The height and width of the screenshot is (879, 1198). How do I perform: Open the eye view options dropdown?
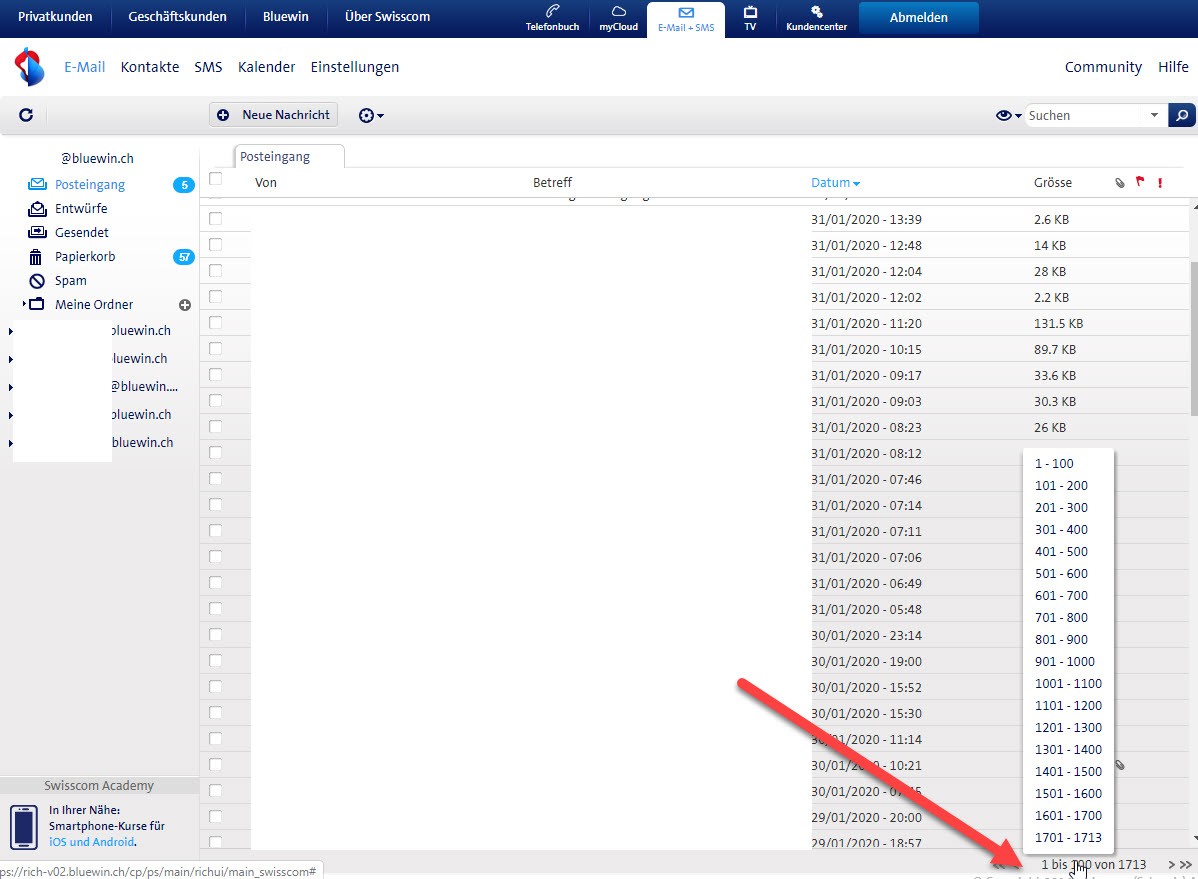click(x=1008, y=115)
